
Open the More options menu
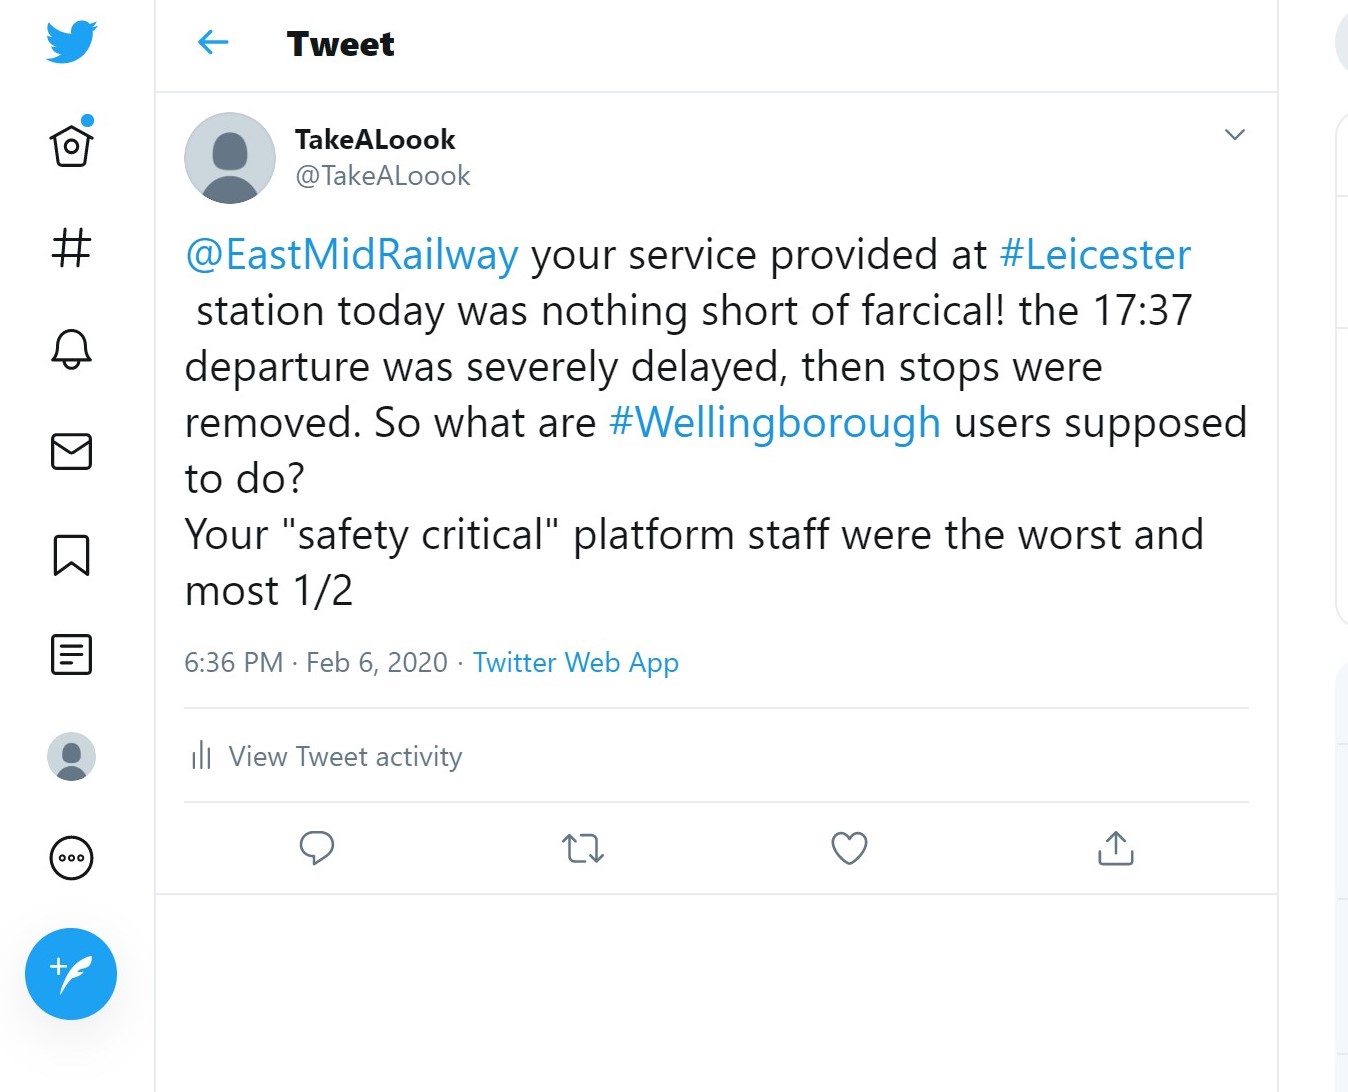point(70,858)
